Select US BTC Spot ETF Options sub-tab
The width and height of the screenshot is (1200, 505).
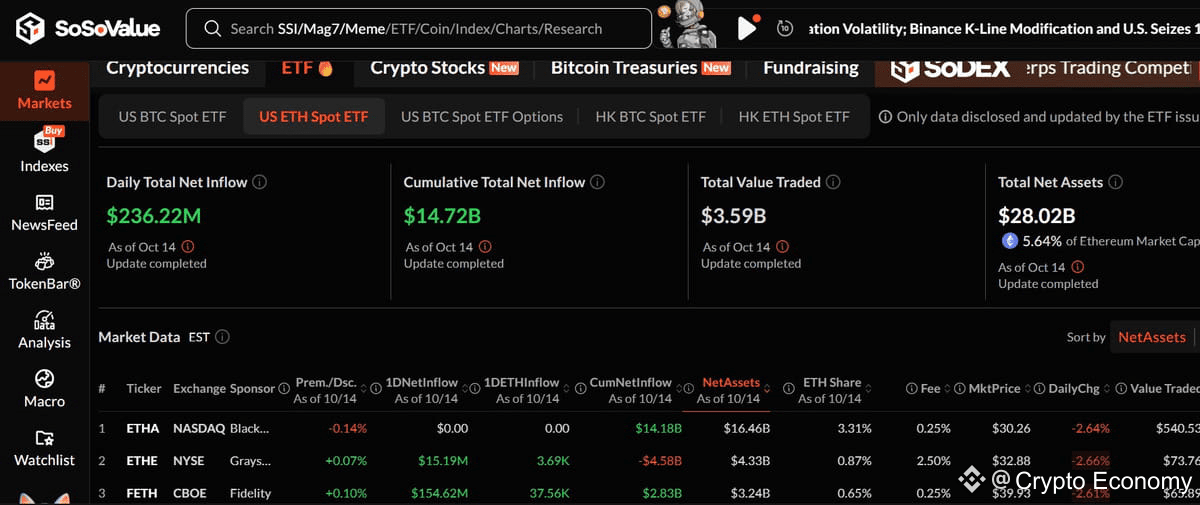pyautogui.click(x=482, y=117)
